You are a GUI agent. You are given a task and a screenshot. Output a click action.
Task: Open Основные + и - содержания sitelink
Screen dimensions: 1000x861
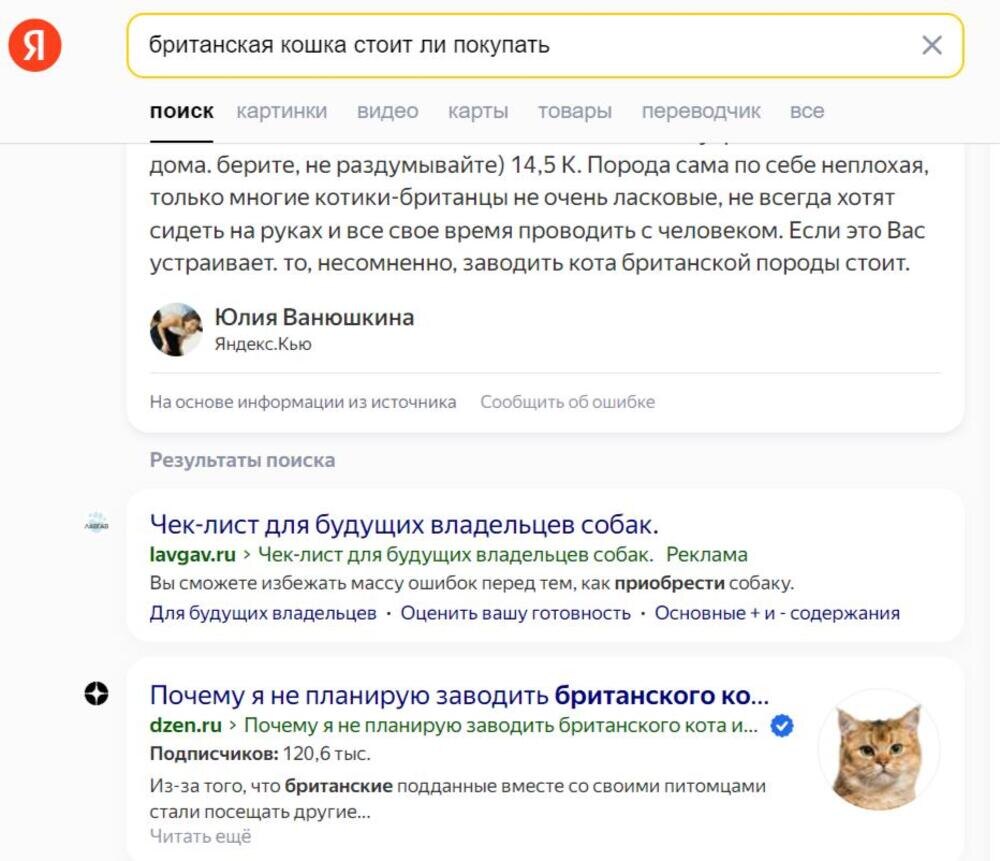tap(777, 613)
